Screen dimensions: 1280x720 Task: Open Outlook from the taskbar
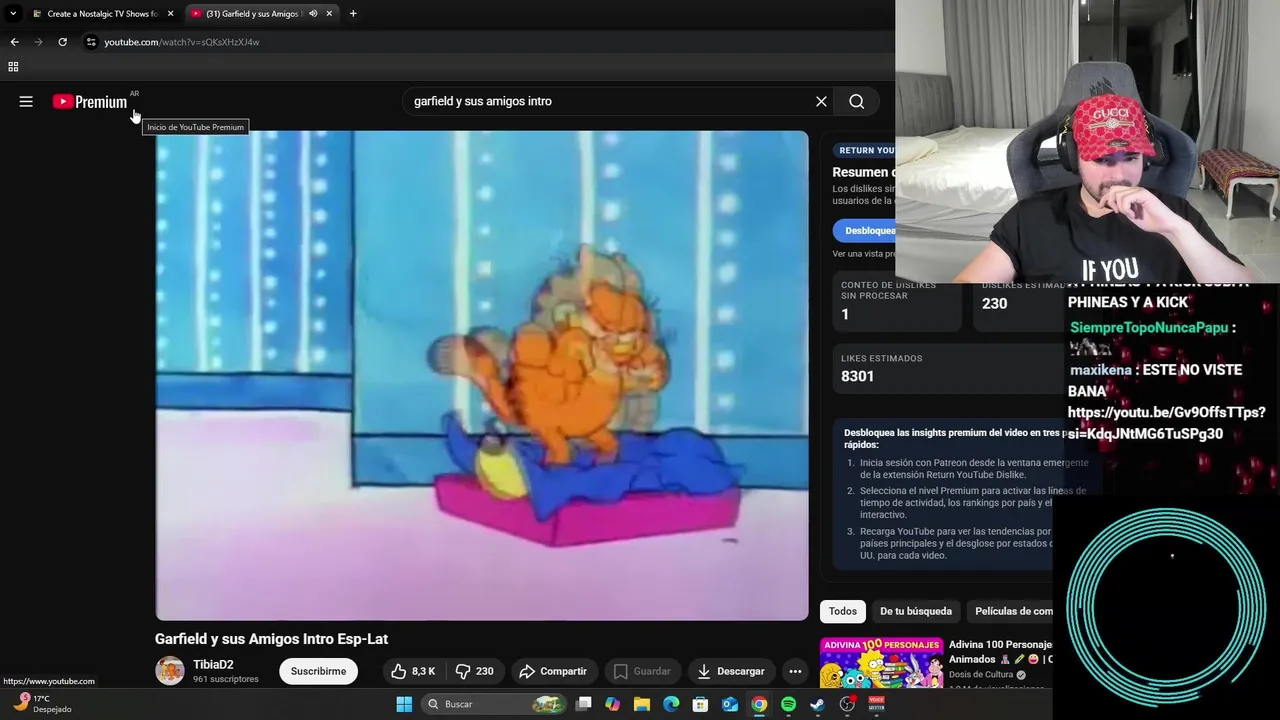(x=730, y=704)
